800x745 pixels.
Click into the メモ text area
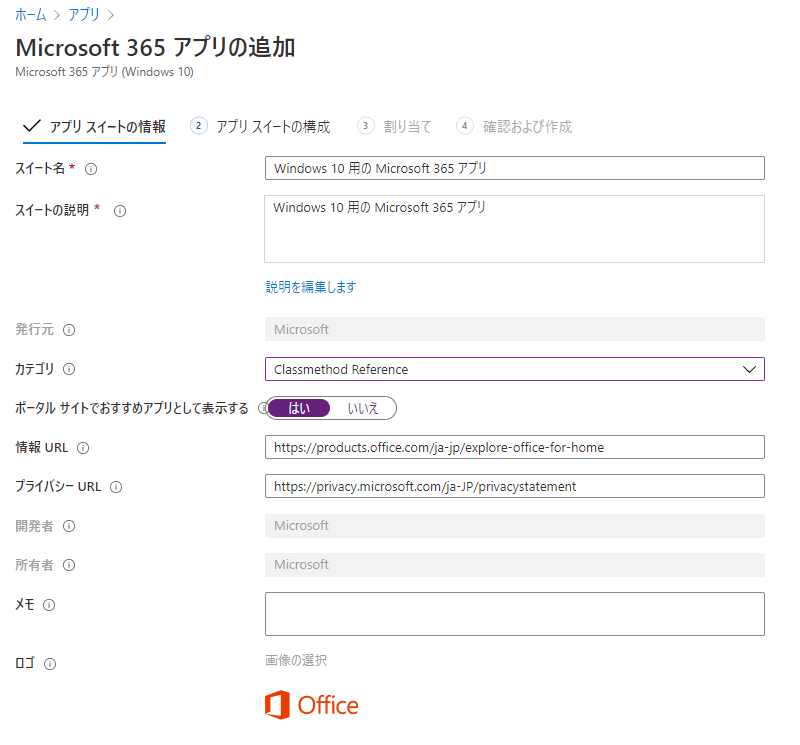click(x=514, y=614)
